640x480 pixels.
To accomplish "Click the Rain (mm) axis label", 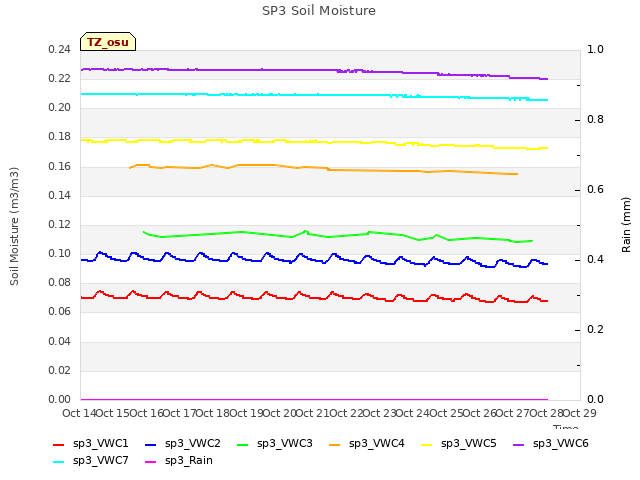I will pyautogui.click(x=626, y=225).
